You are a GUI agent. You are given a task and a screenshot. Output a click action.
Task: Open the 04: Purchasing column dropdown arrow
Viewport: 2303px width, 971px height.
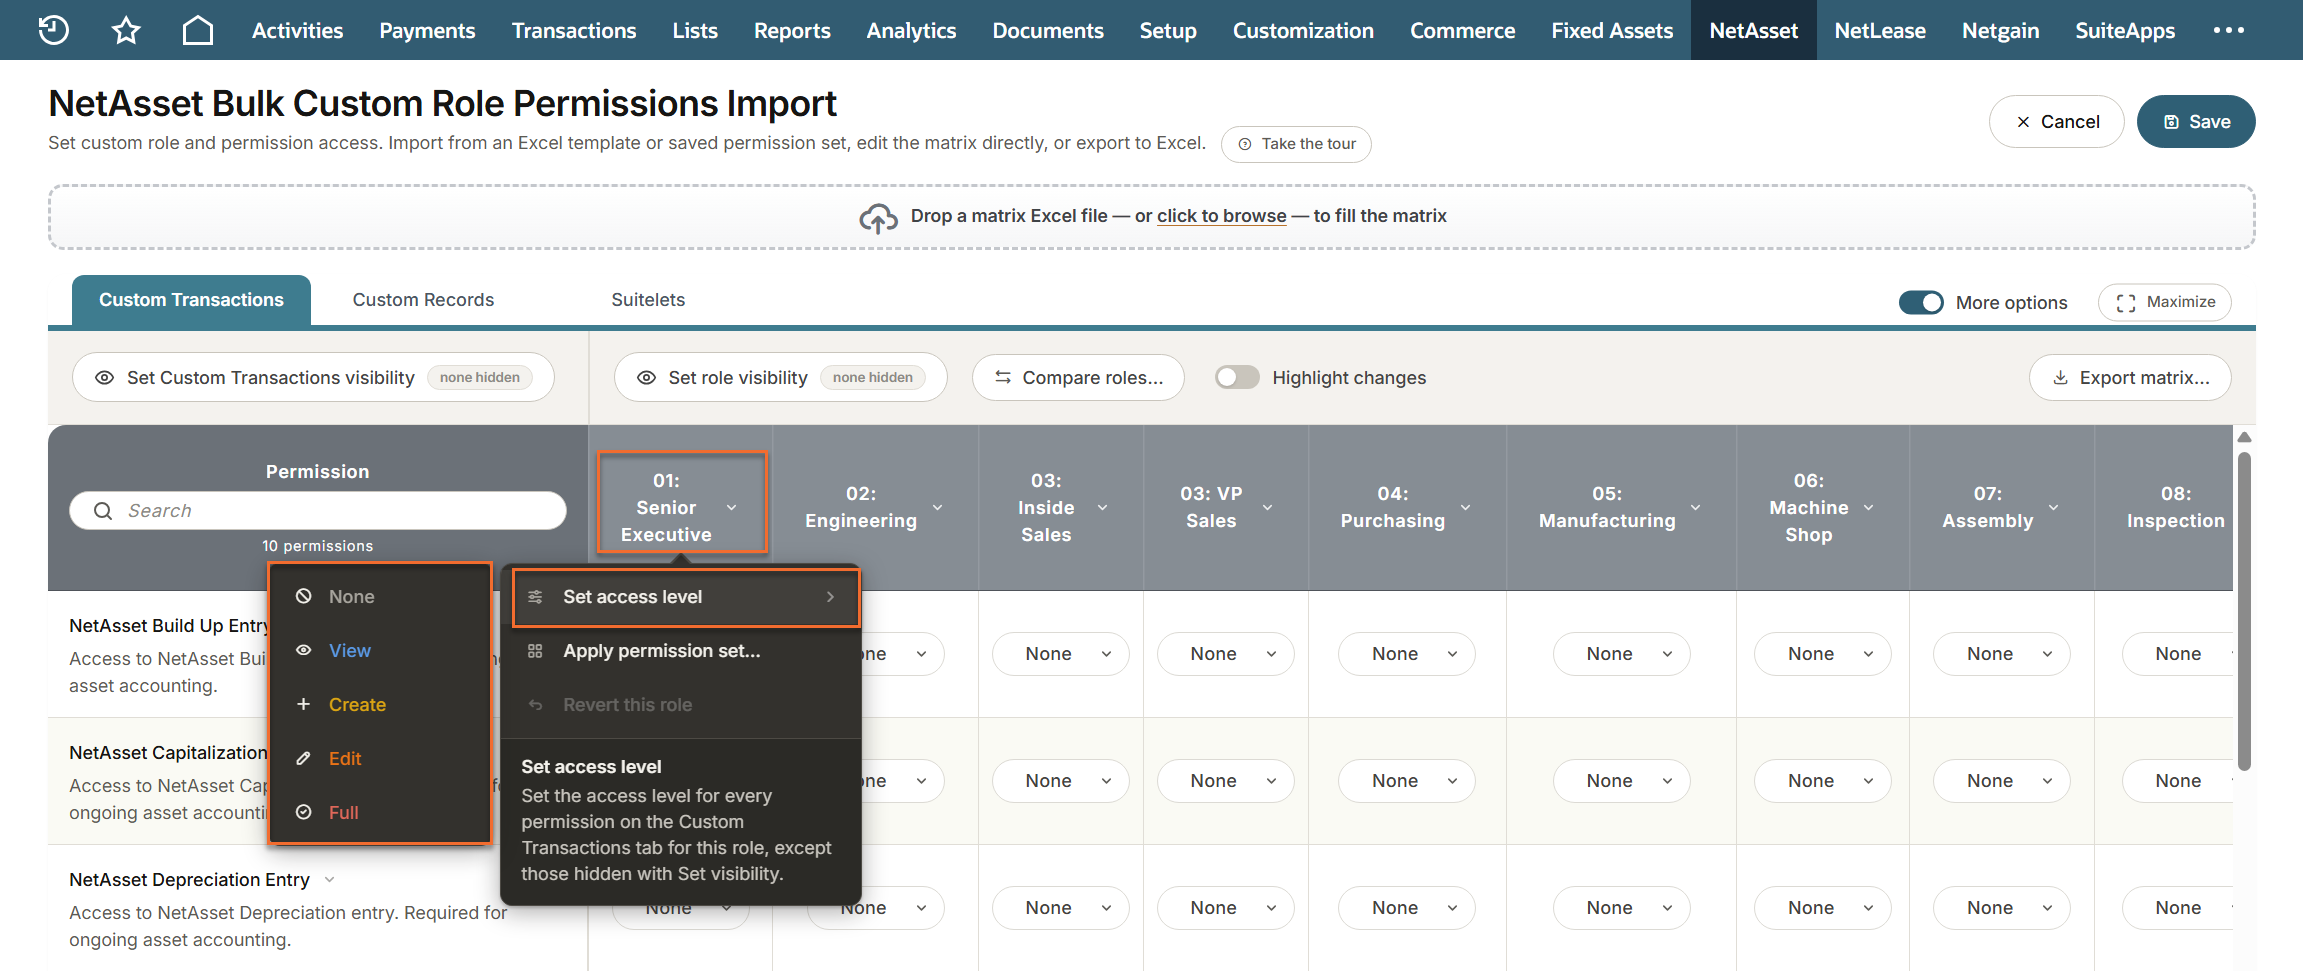tap(1466, 508)
